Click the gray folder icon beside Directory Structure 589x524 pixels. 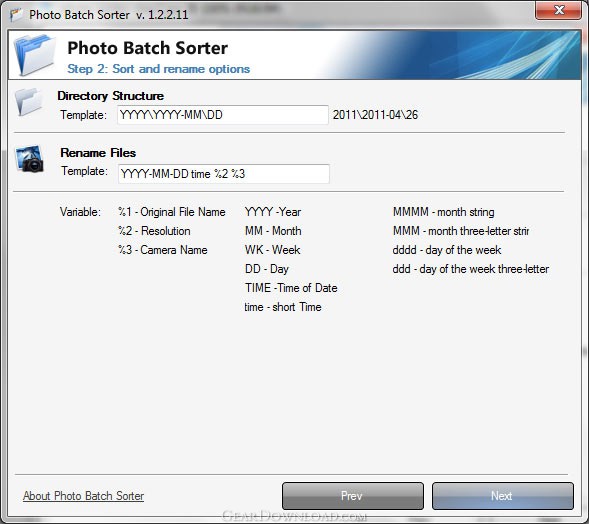click(x=29, y=102)
